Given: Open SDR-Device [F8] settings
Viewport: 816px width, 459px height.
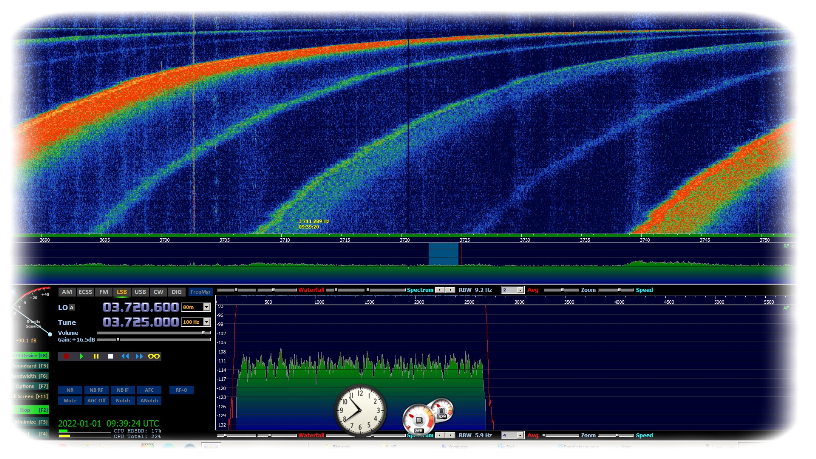Looking at the screenshot, I should 30,356.
